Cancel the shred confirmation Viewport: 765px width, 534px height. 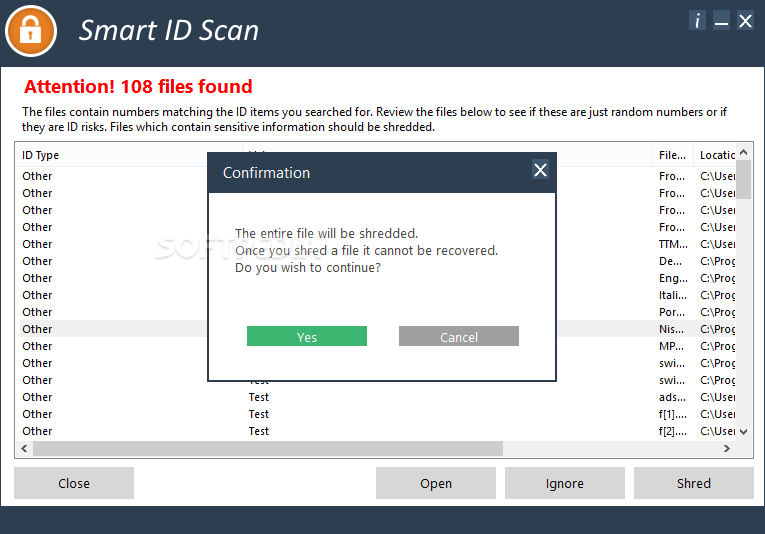459,336
